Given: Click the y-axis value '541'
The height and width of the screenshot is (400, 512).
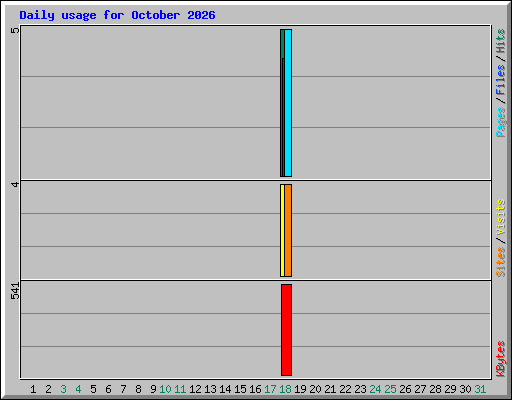Looking at the screenshot, I should pos(15,291).
